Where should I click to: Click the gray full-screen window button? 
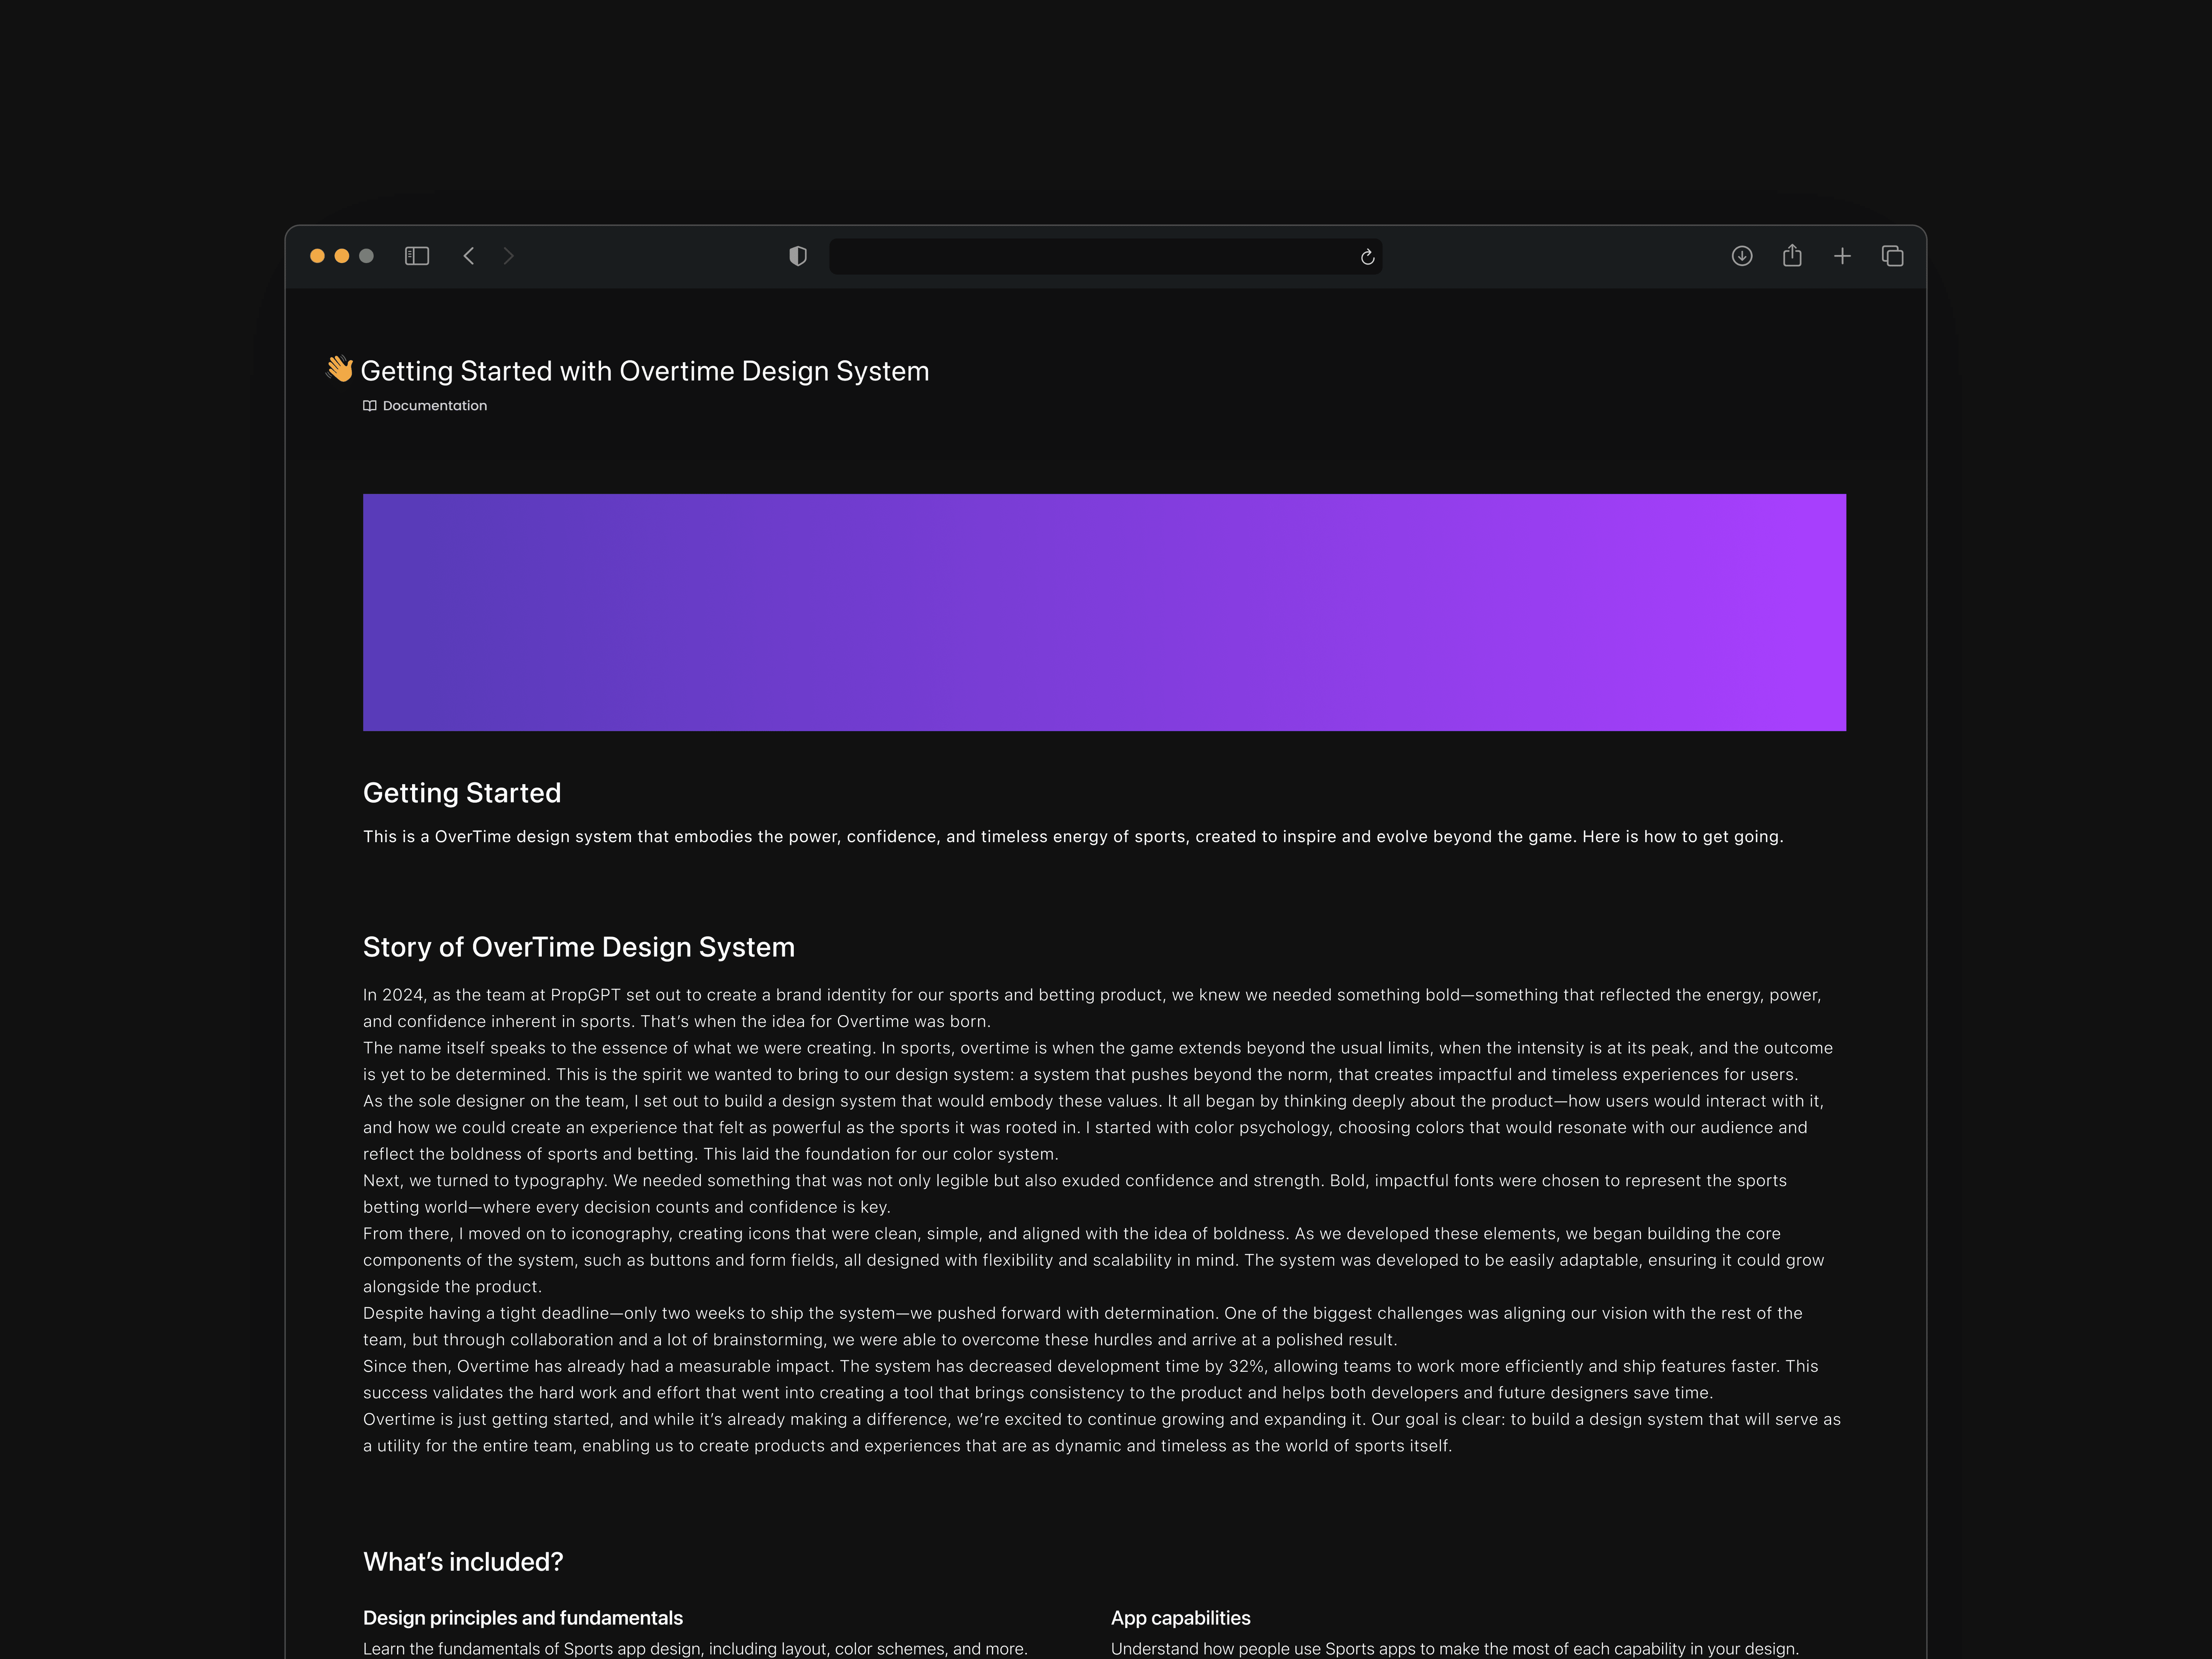pyautogui.click(x=366, y=256)
